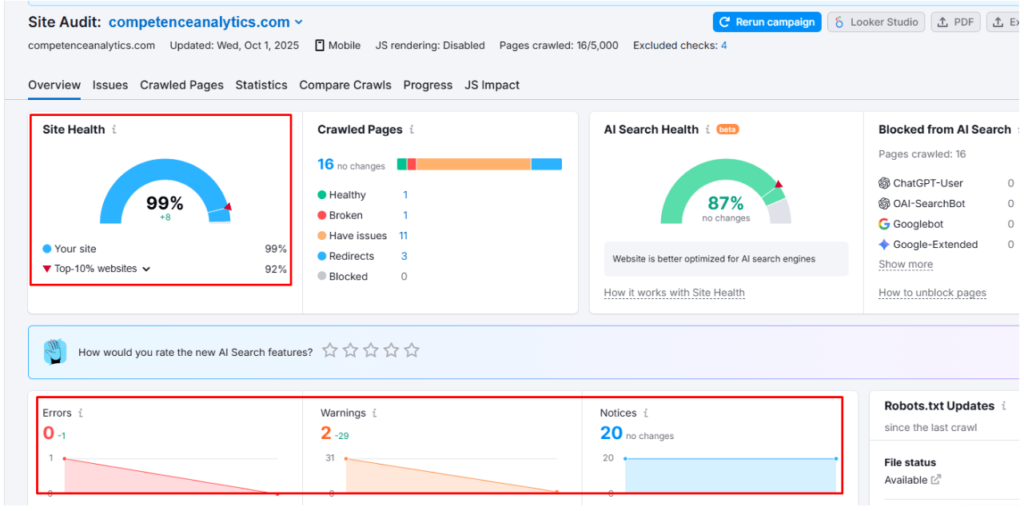Rate AI Search features one star
This screenshot has height=511, width=1024.
(x=330, y=351)
